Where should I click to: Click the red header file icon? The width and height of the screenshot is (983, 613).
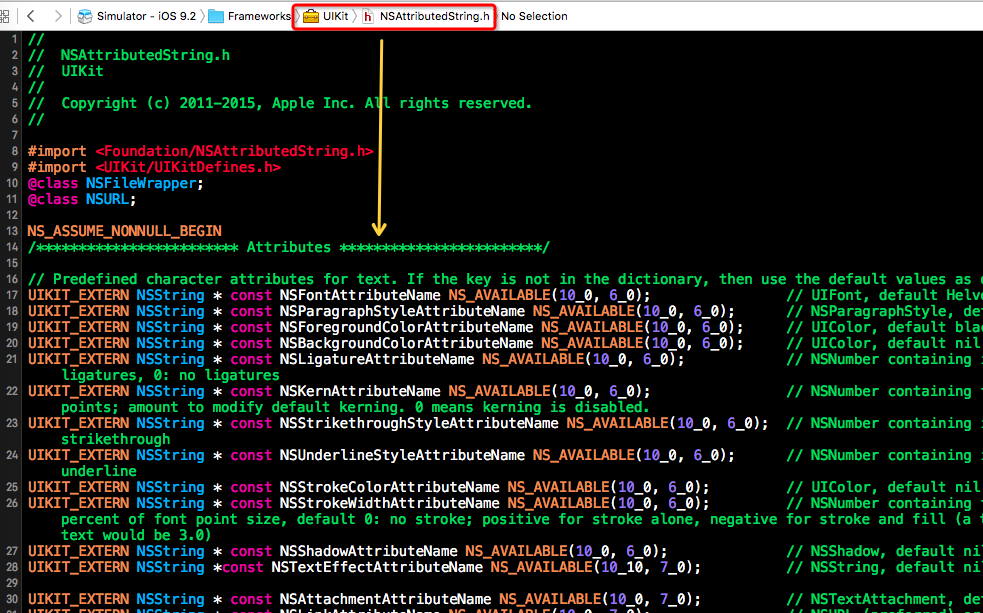pos(367,16)
